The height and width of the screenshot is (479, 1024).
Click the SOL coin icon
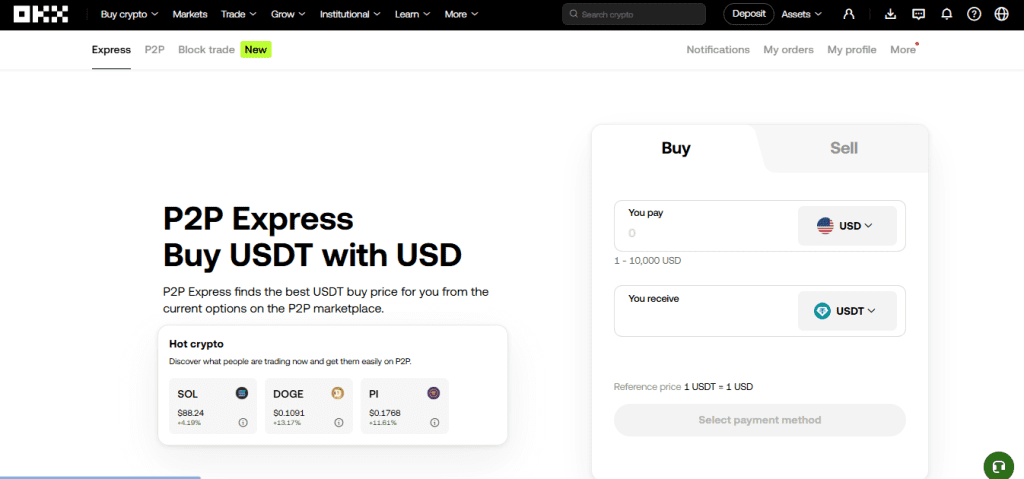click(x=242, y=393)
